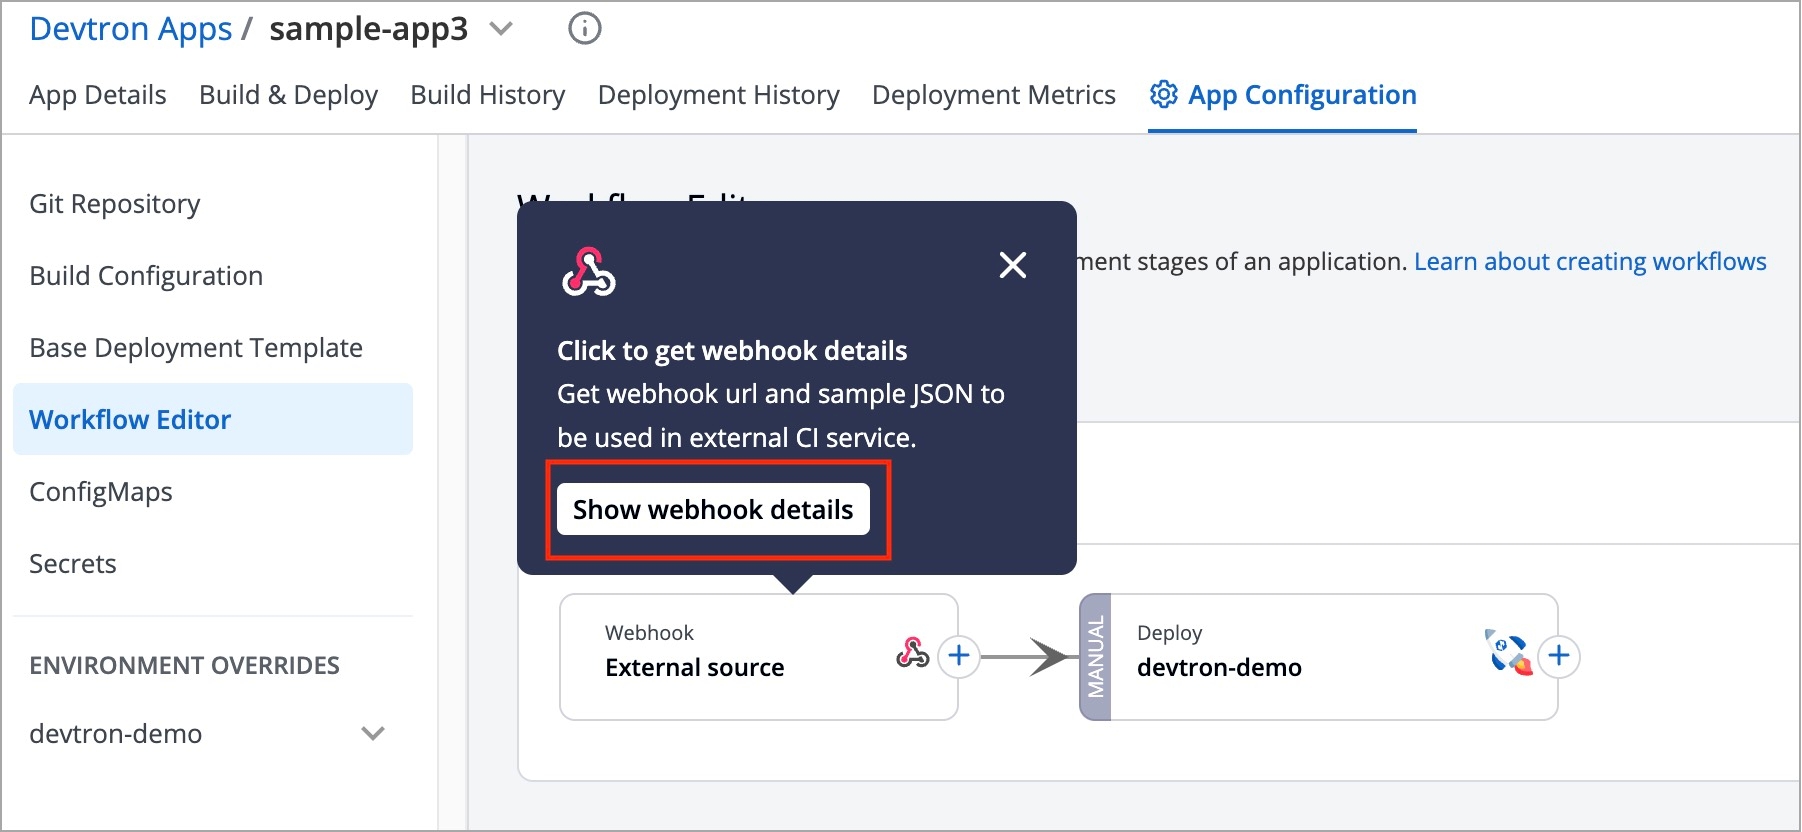The width and height of the screenshot is (1802, 832).
Task: Open ConfigMaps in the sidebar
Action: pos(101,492)
